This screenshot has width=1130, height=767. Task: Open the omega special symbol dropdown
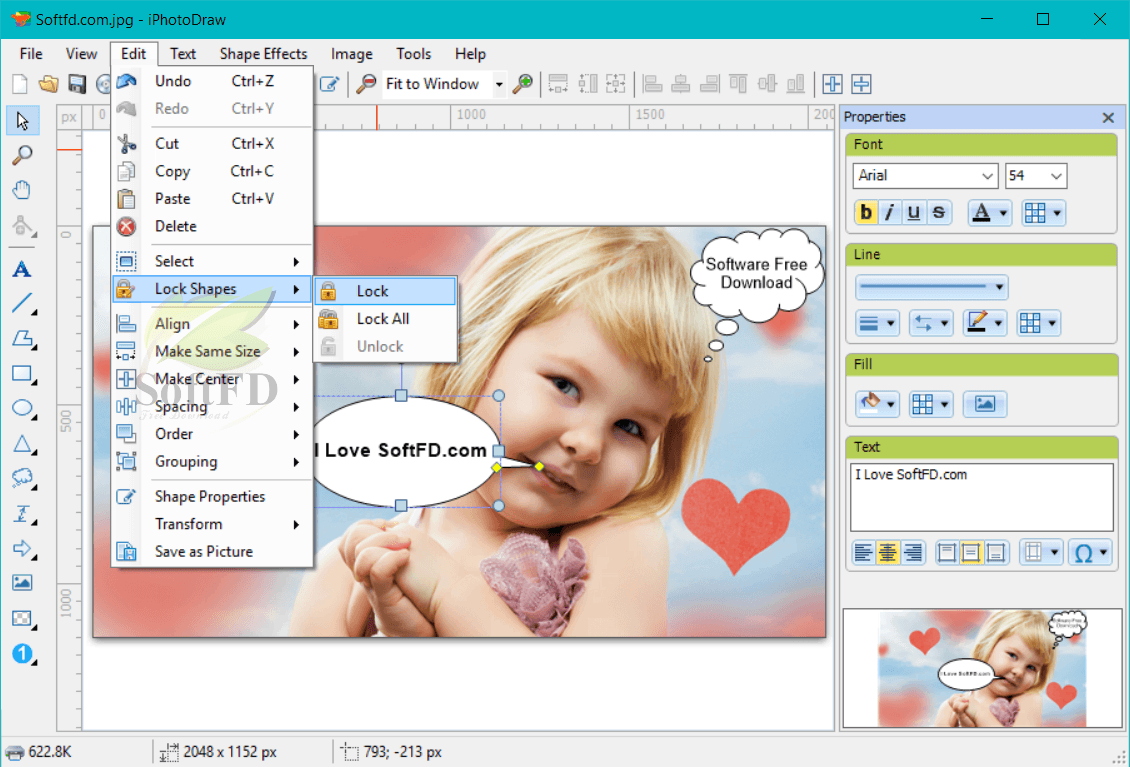[x=1090, y=553]
